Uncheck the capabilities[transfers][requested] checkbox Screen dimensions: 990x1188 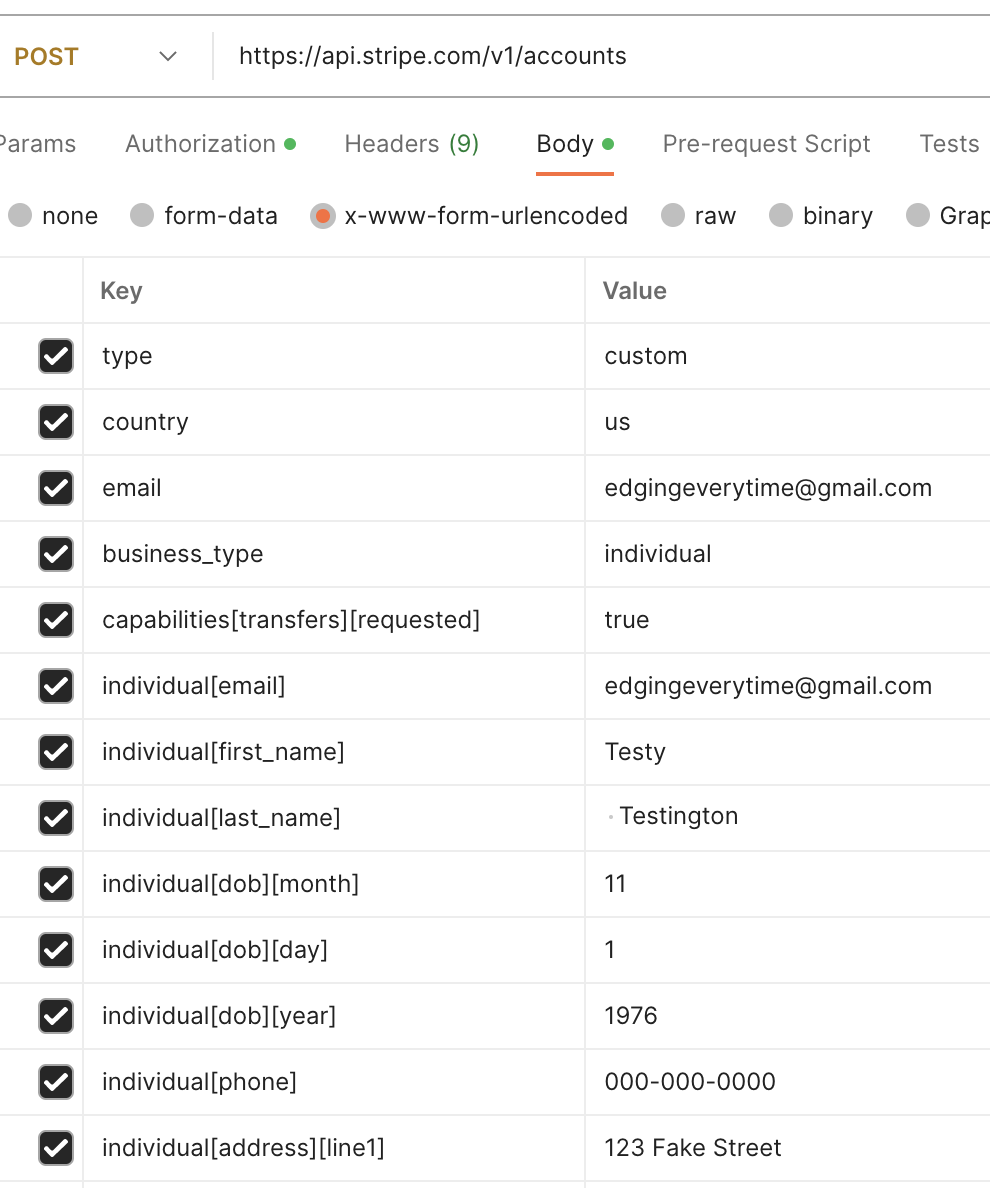tap(56, 620)
